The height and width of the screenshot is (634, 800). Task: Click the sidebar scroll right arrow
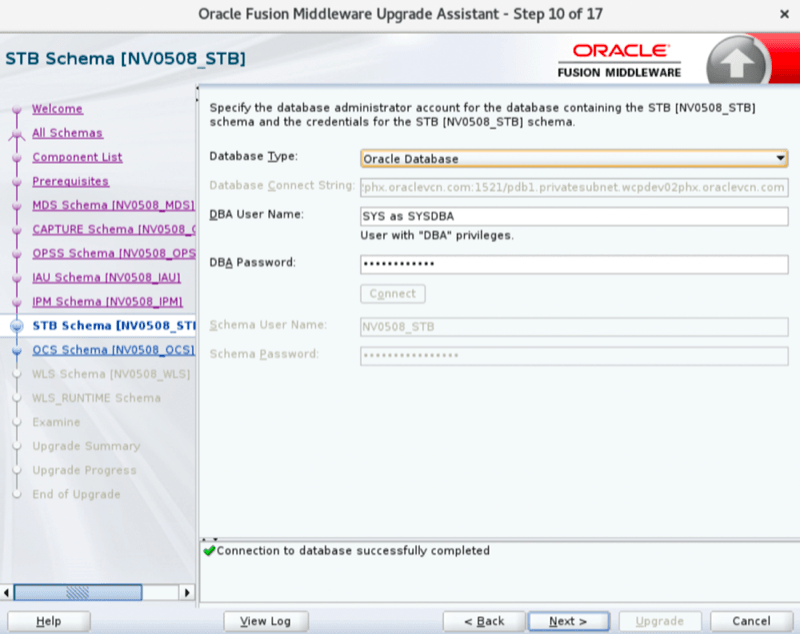coord(187,592)
